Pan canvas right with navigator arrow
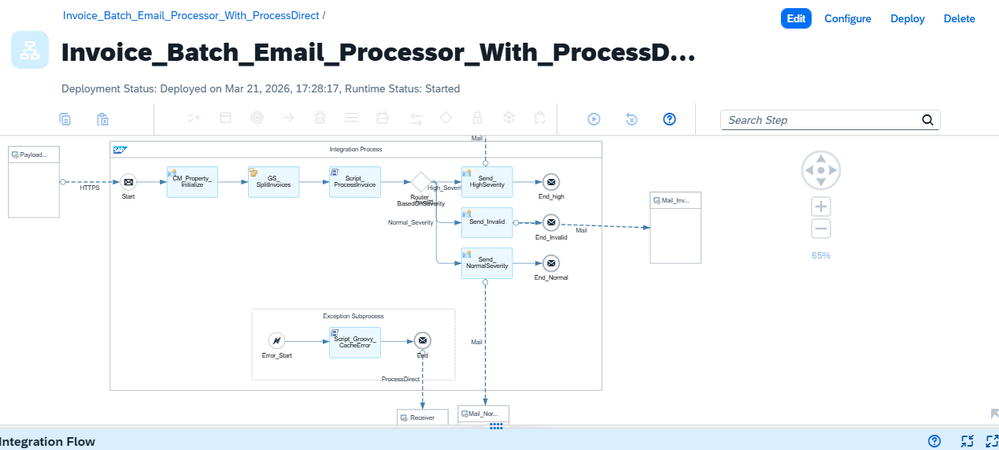 pyautogui.click(x=835, y=170)
